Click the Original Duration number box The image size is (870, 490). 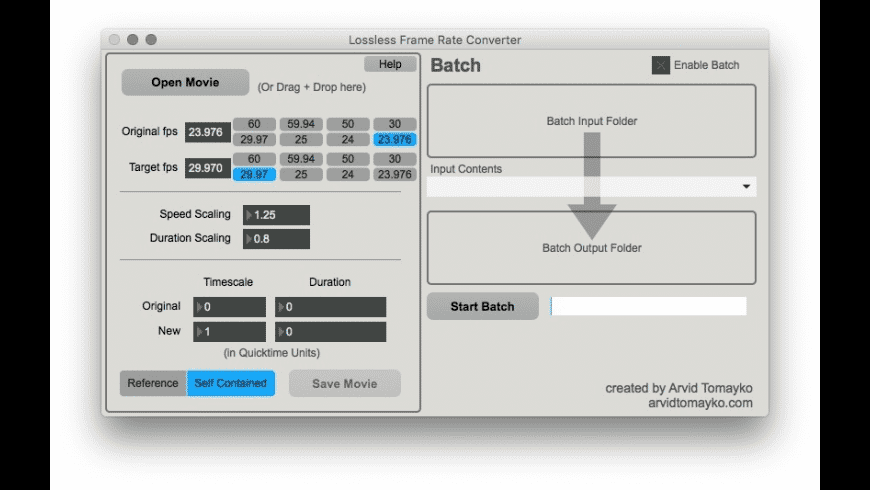[x=330, y=307]
